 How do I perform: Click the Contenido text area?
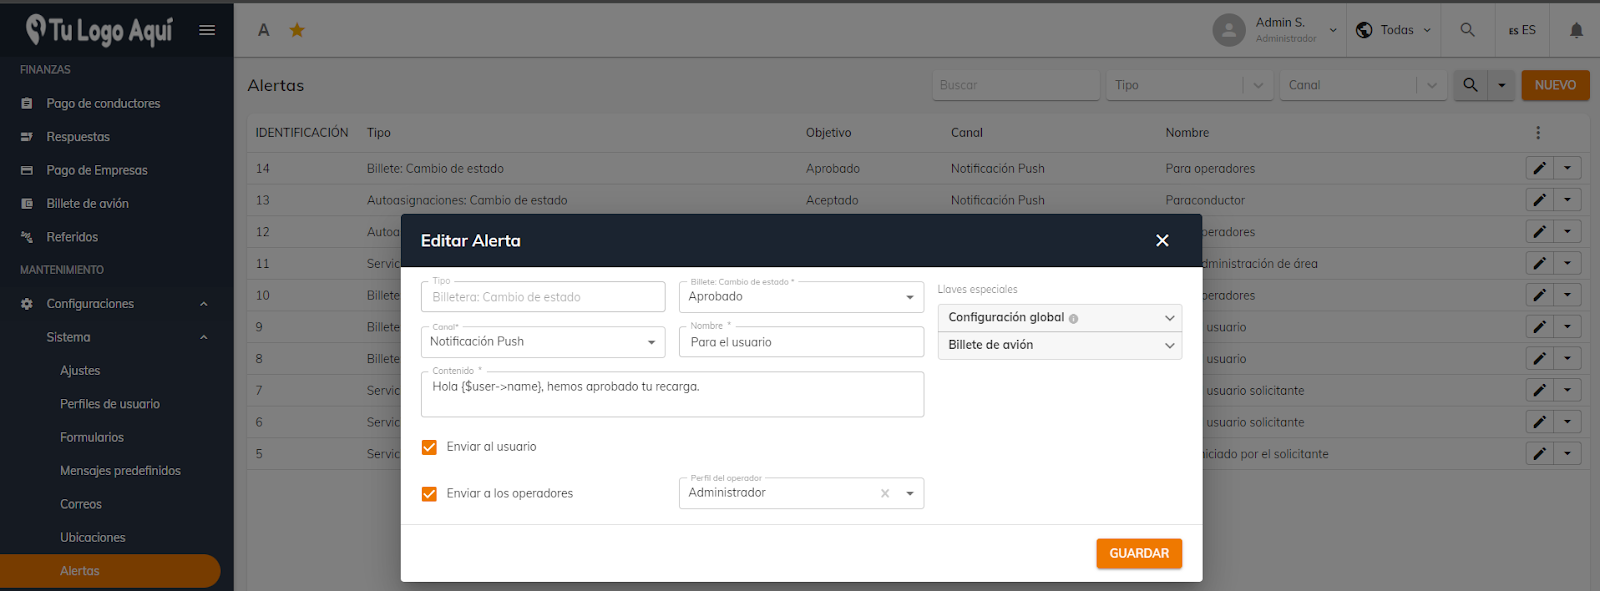pos(672,394)
